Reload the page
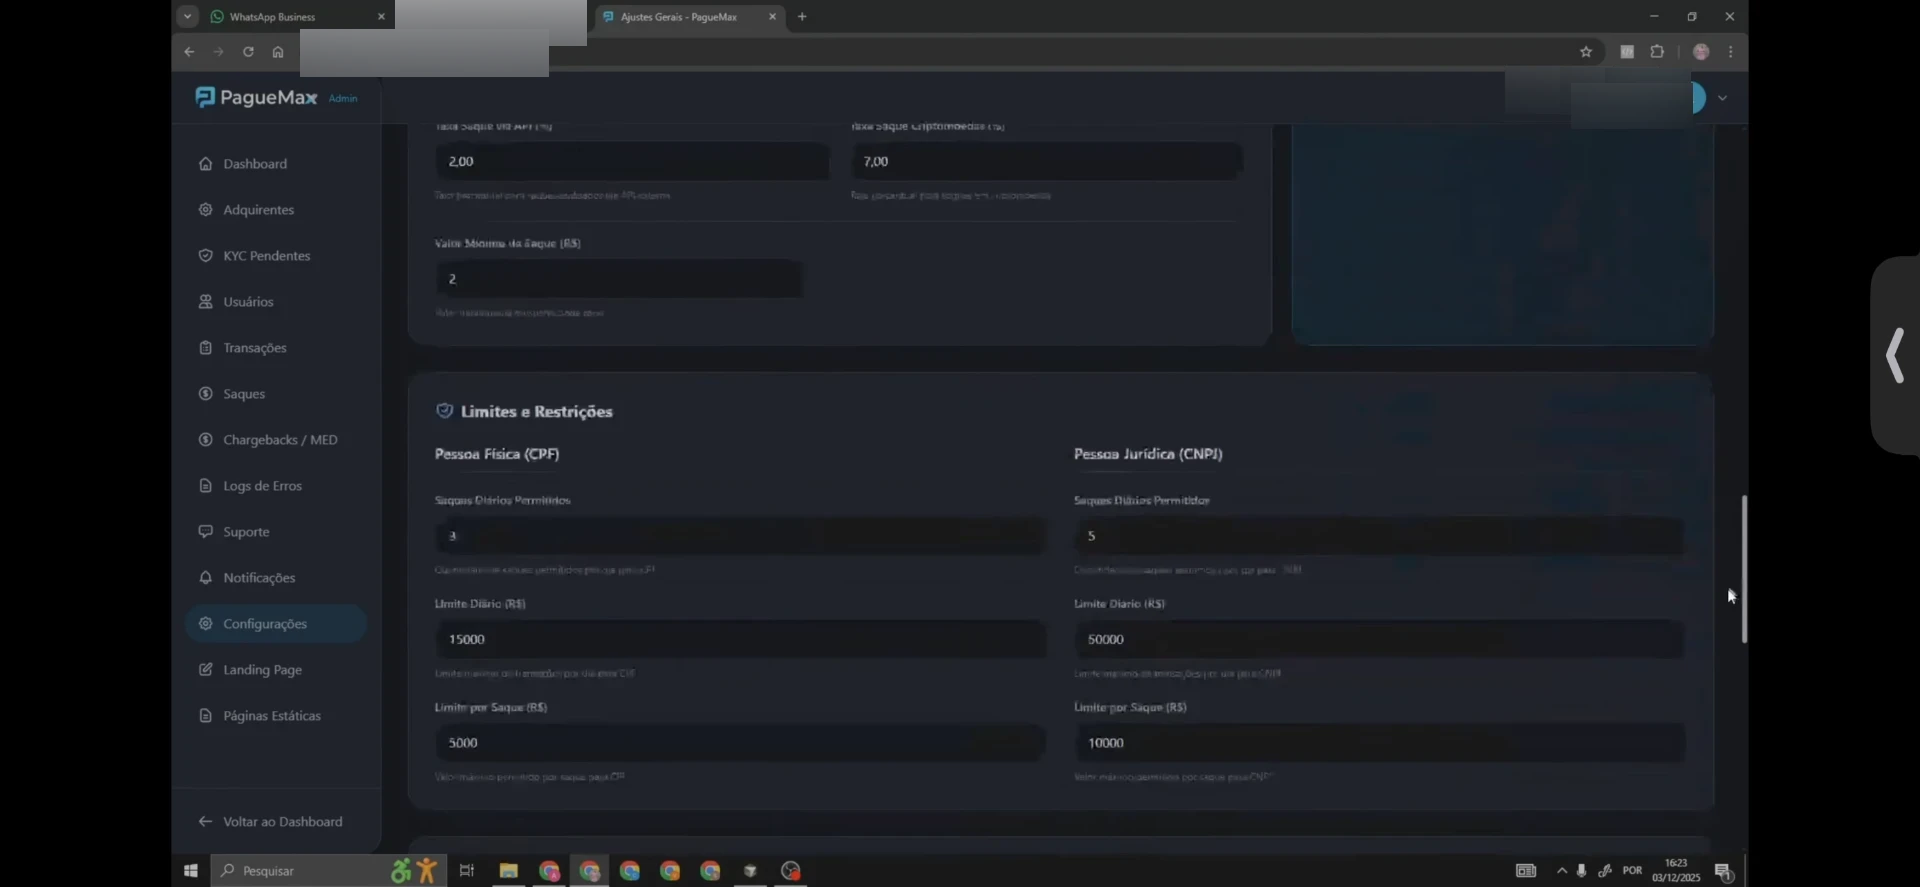The width and height of the screenshot is (1920, 887). coord(248,52)
